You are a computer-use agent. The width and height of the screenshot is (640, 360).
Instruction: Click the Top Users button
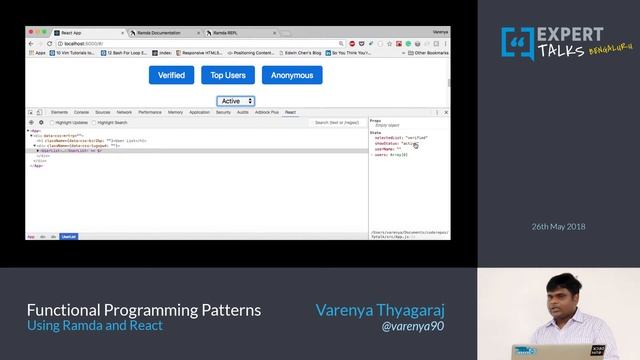pos(228,75)
